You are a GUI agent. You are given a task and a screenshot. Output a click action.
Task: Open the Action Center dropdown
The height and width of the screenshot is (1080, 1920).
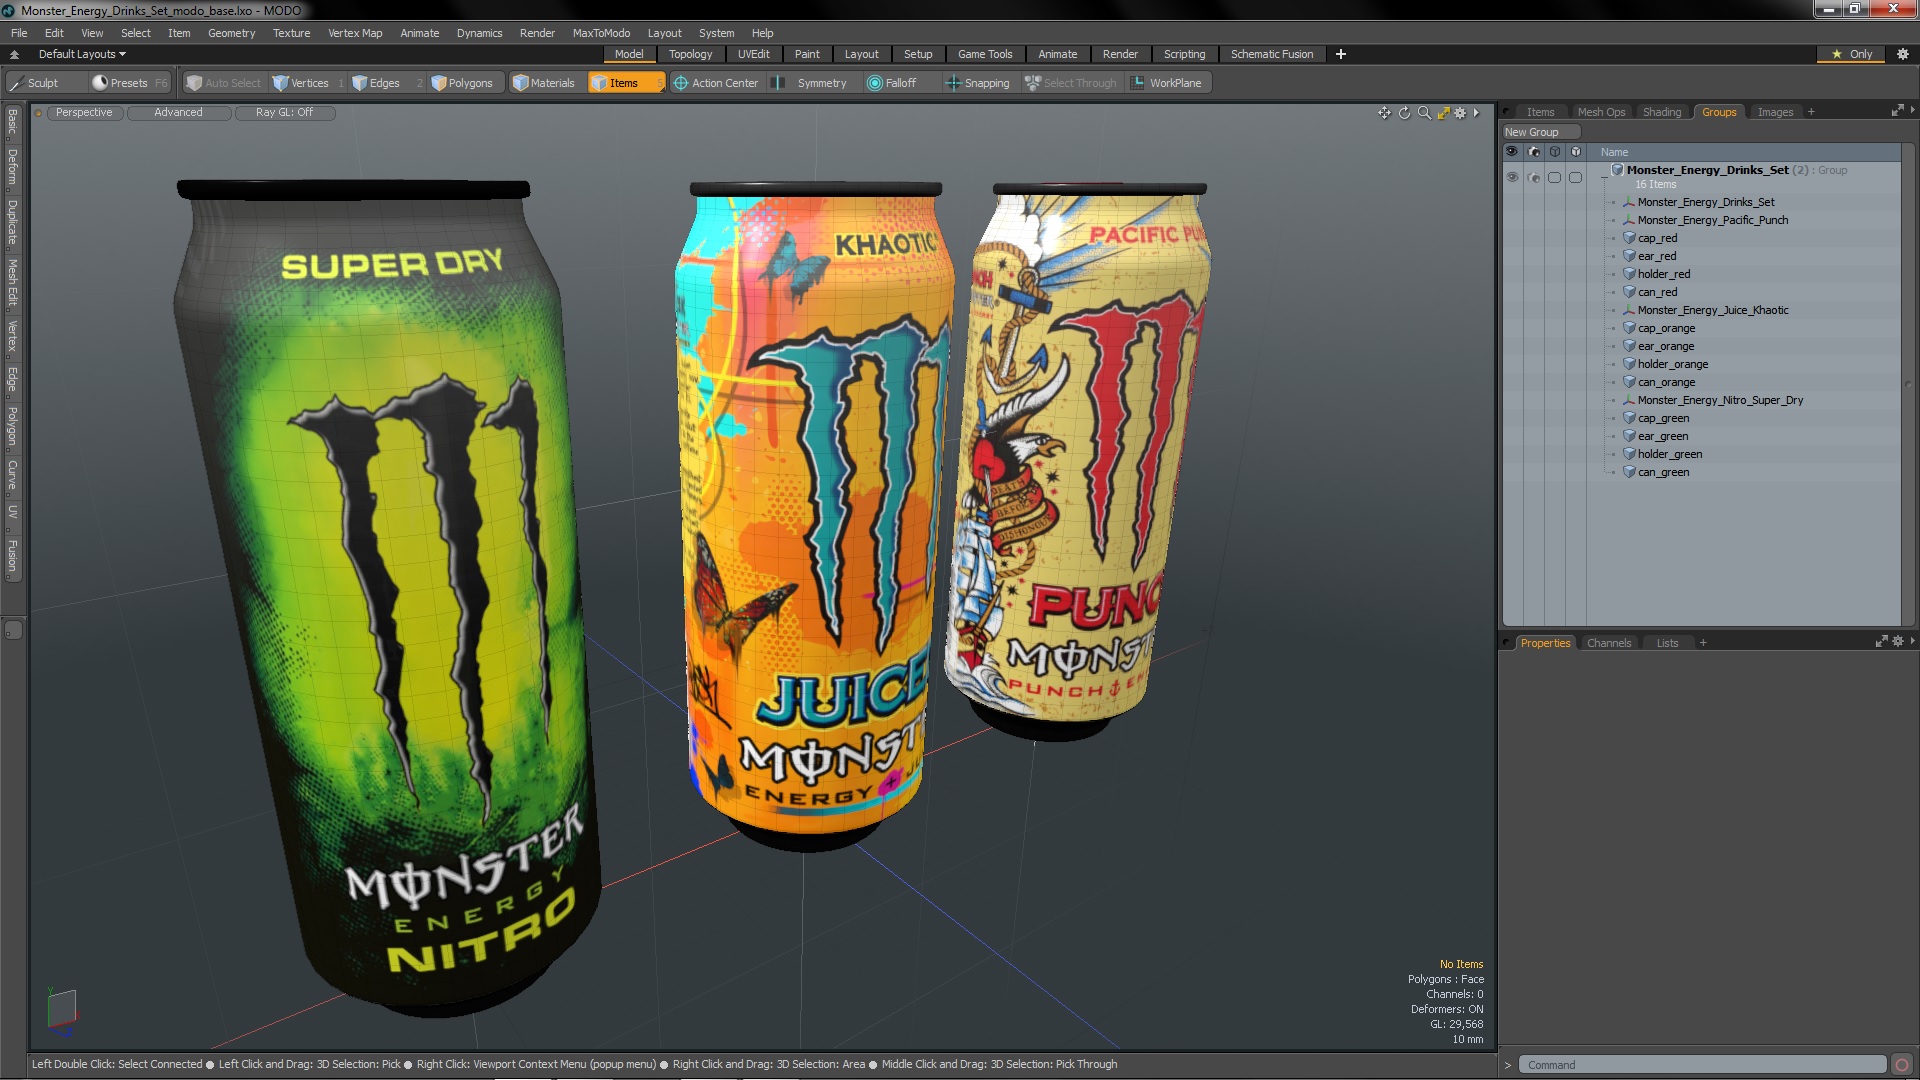tap(717, 83)
